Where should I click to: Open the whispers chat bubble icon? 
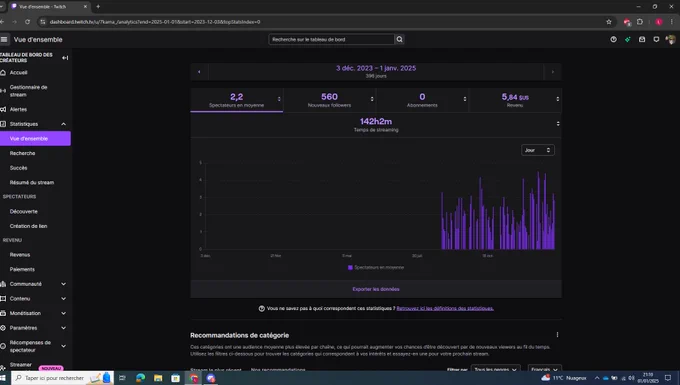[656, 39]
